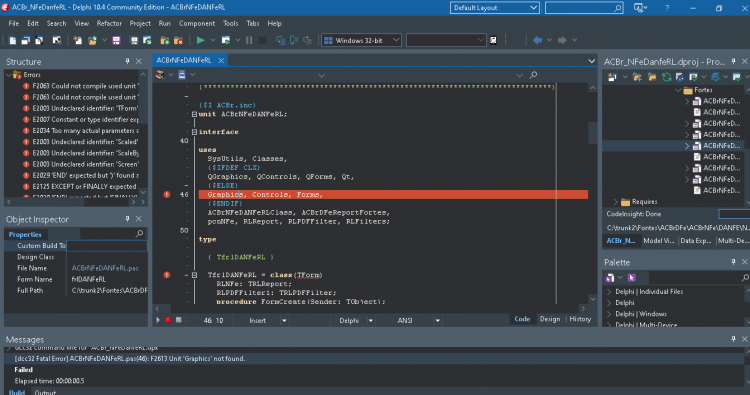
Task: Pin the Messages panel
Action: tap(733, 339)
